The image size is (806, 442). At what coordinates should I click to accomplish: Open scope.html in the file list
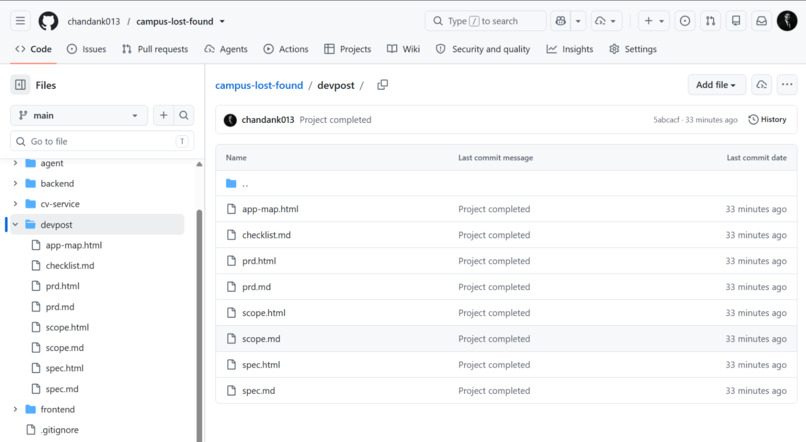tap(264, 313)
